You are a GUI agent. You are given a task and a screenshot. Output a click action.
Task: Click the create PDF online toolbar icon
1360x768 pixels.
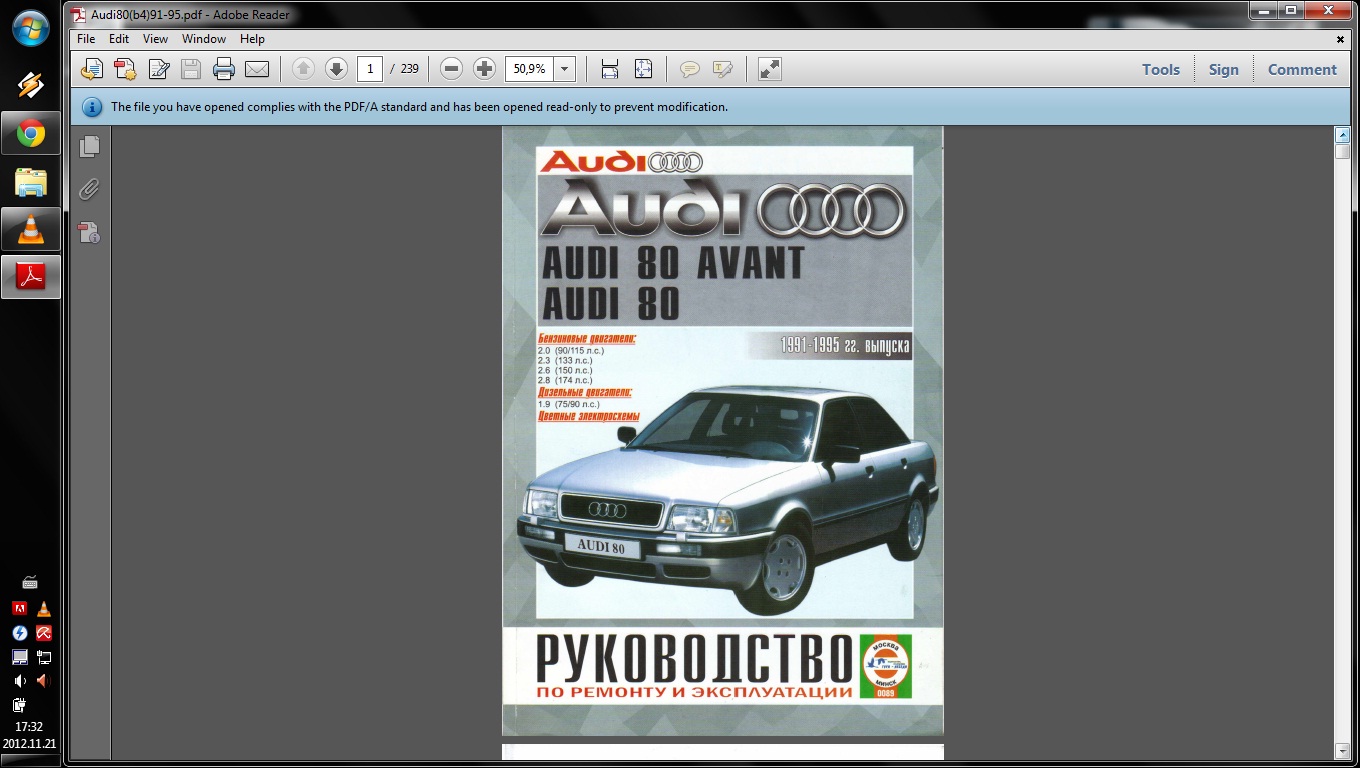coord(125,69)
